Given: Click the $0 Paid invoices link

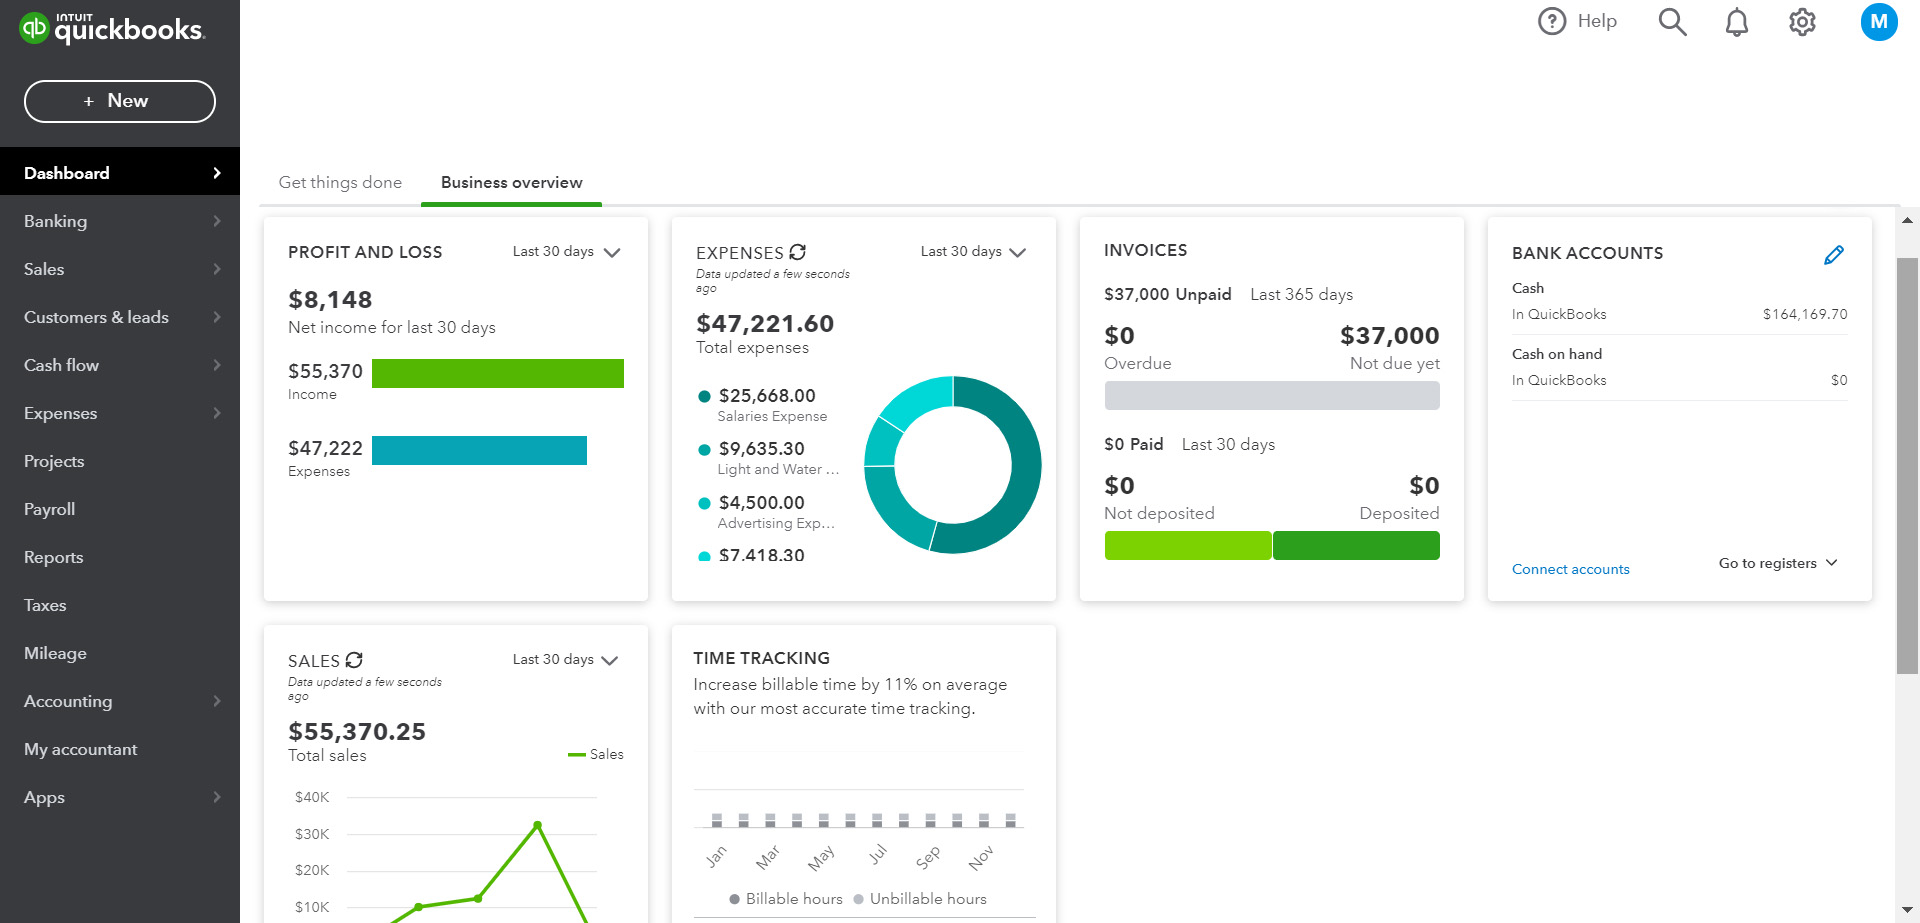Looking at the screenshot, I should (x=1133, y=444).
